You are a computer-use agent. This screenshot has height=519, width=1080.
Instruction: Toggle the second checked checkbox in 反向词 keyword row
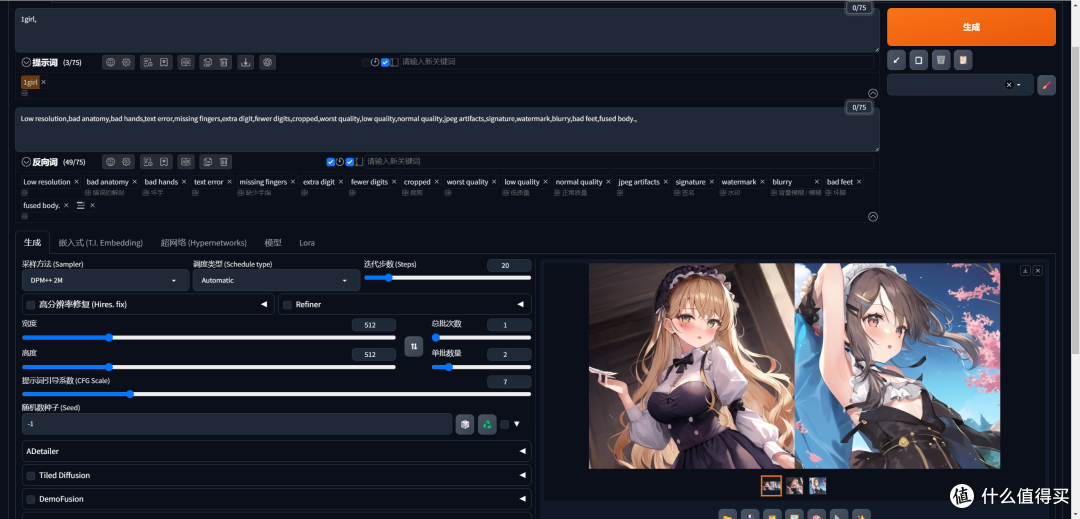[349, 162]
